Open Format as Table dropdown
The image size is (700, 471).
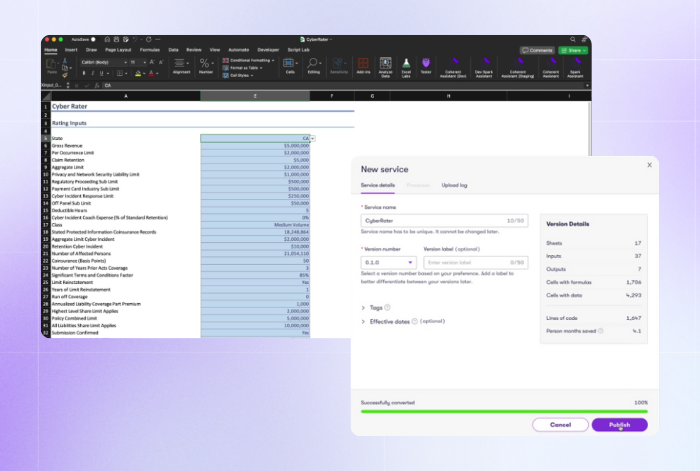[243, 68]
